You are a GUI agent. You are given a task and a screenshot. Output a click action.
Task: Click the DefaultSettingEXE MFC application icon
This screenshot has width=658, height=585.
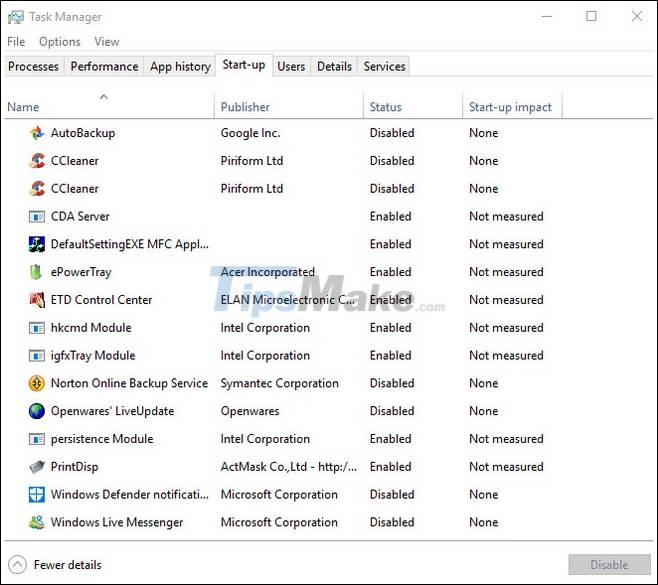point(37,244)
